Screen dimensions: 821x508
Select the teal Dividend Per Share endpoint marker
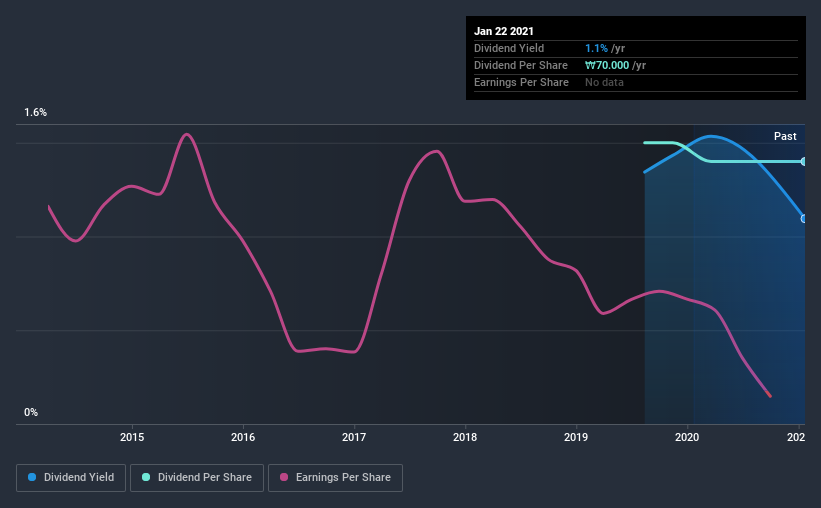point(803,161)
